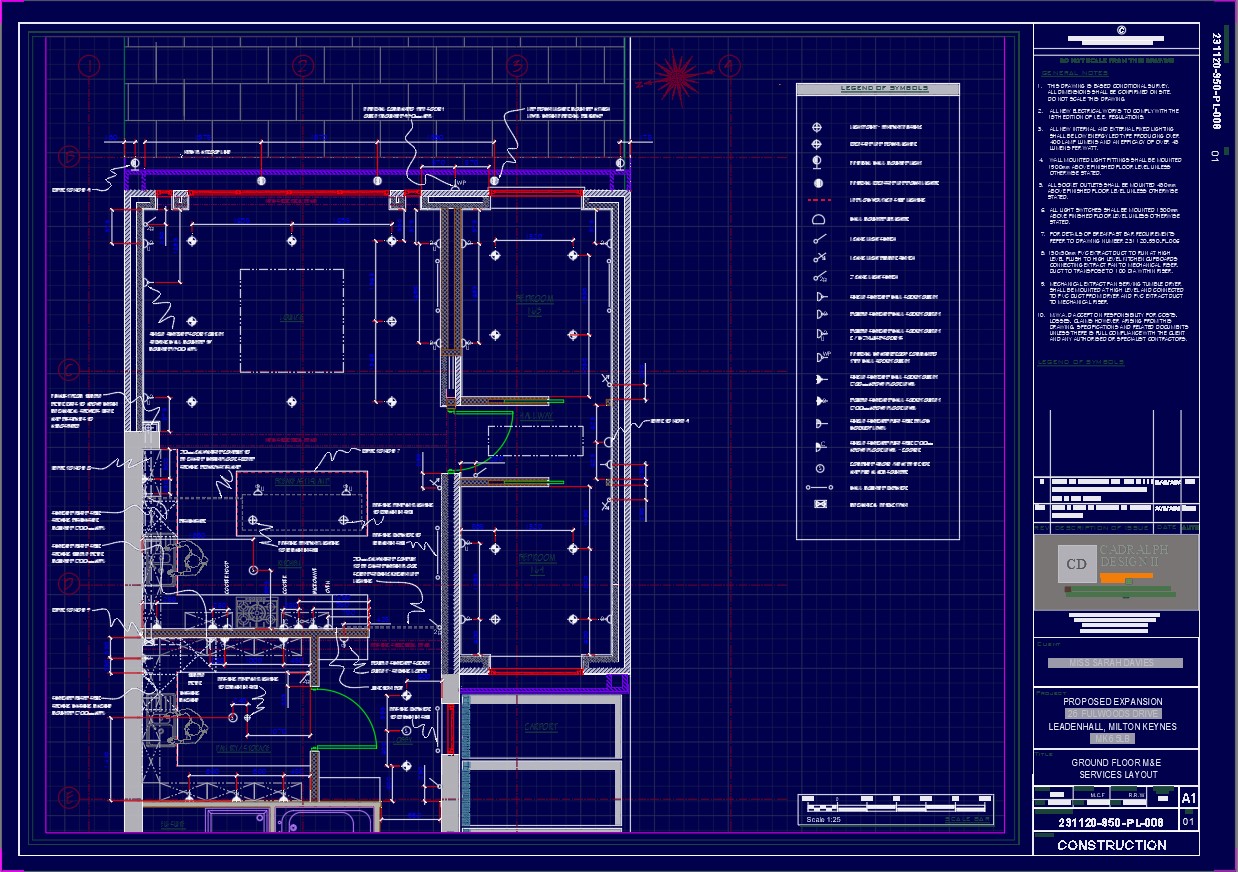Click the red dashed line legend symbol
1238x872 pixels.
pos(820,200)
